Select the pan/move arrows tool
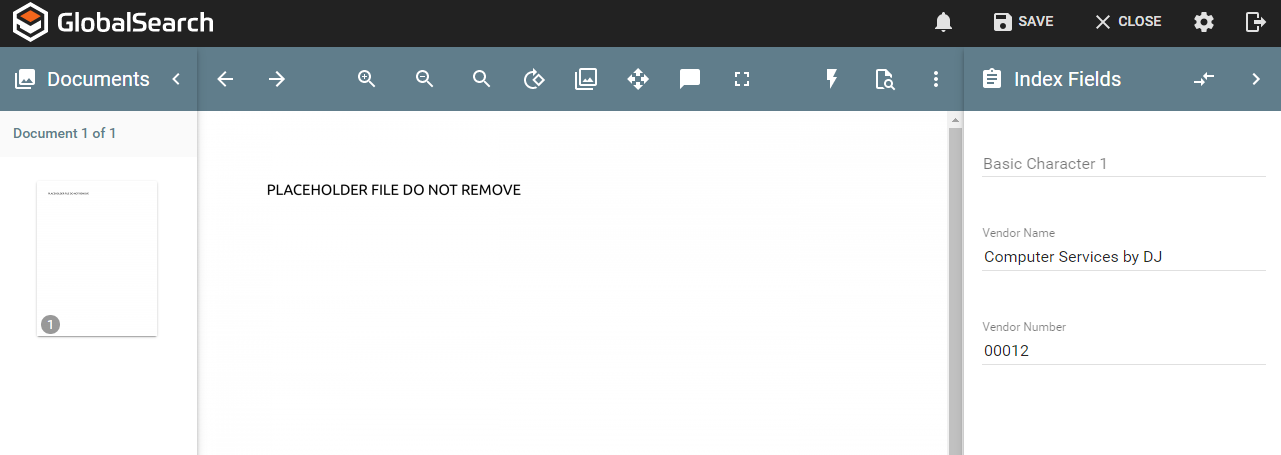Screen dimensions: 1281x455 [638, 79]
